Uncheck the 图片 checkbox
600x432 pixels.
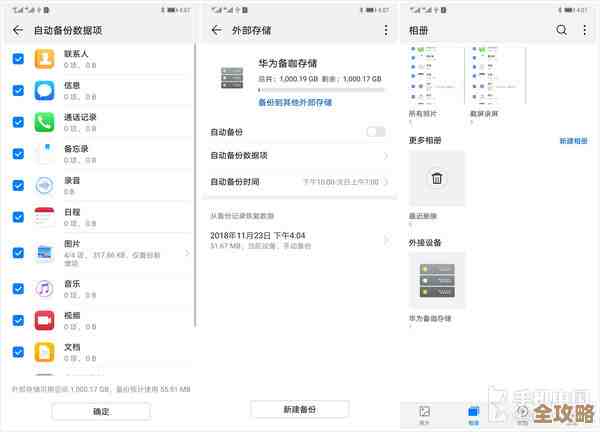(18, 253)
